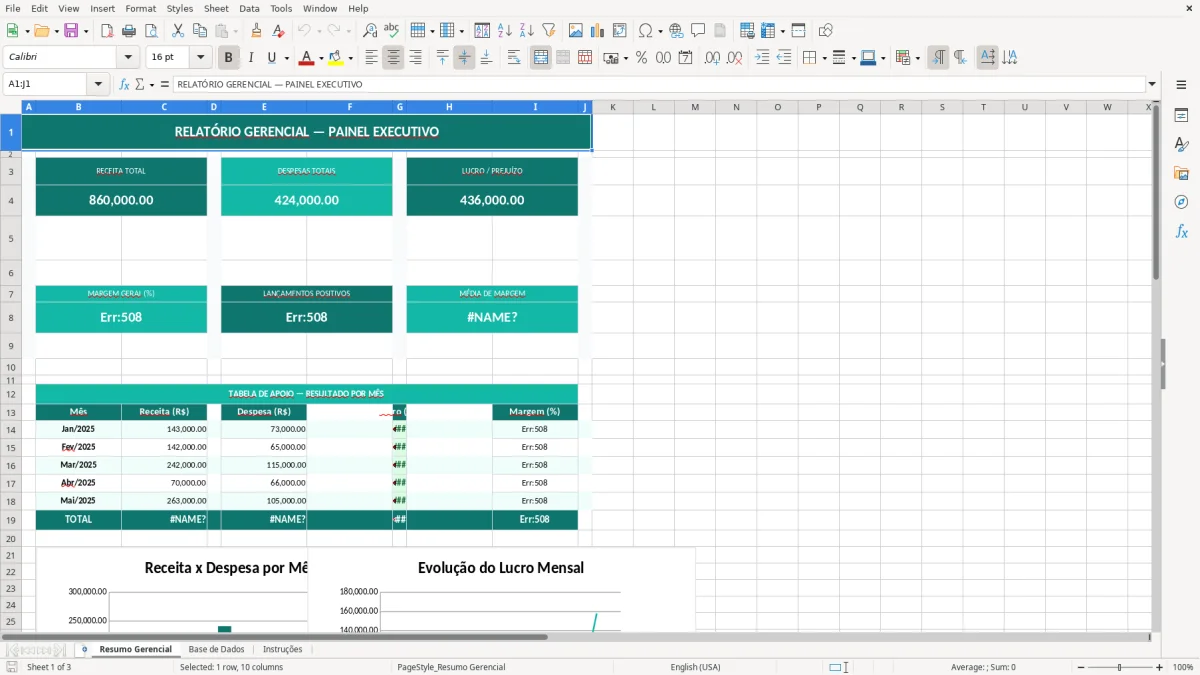Screen dimensions: 1200x675
Task: Sort the data descending
Action: click(x=527, y=31)
